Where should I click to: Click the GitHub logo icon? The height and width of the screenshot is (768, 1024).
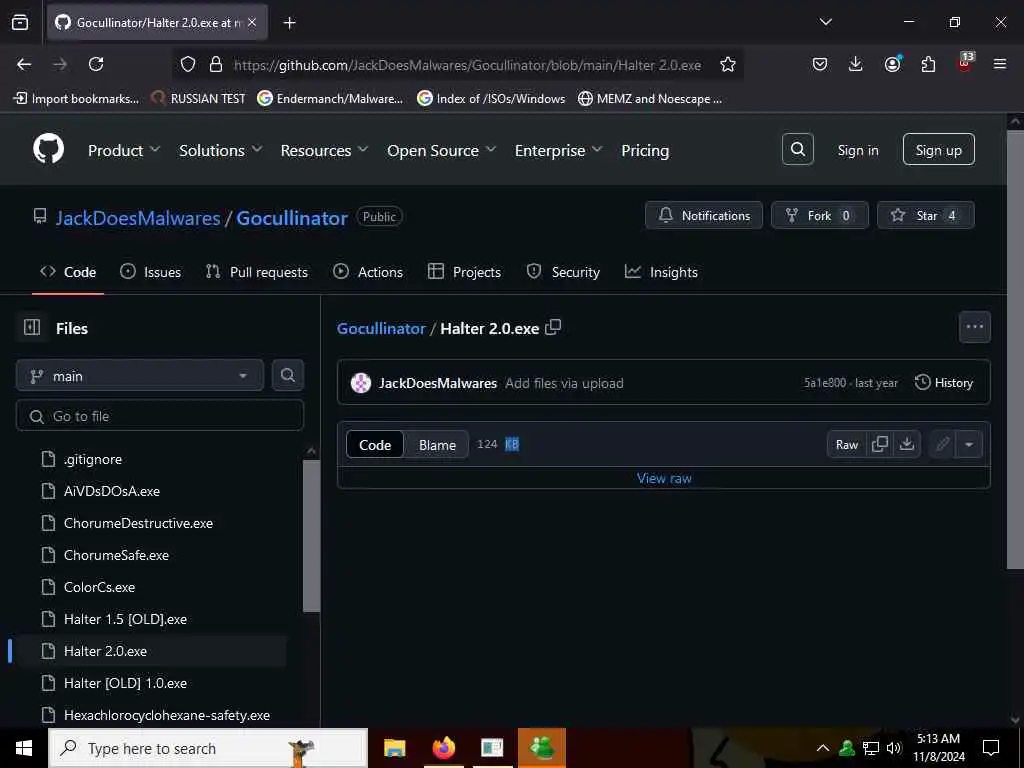(48, 150)
